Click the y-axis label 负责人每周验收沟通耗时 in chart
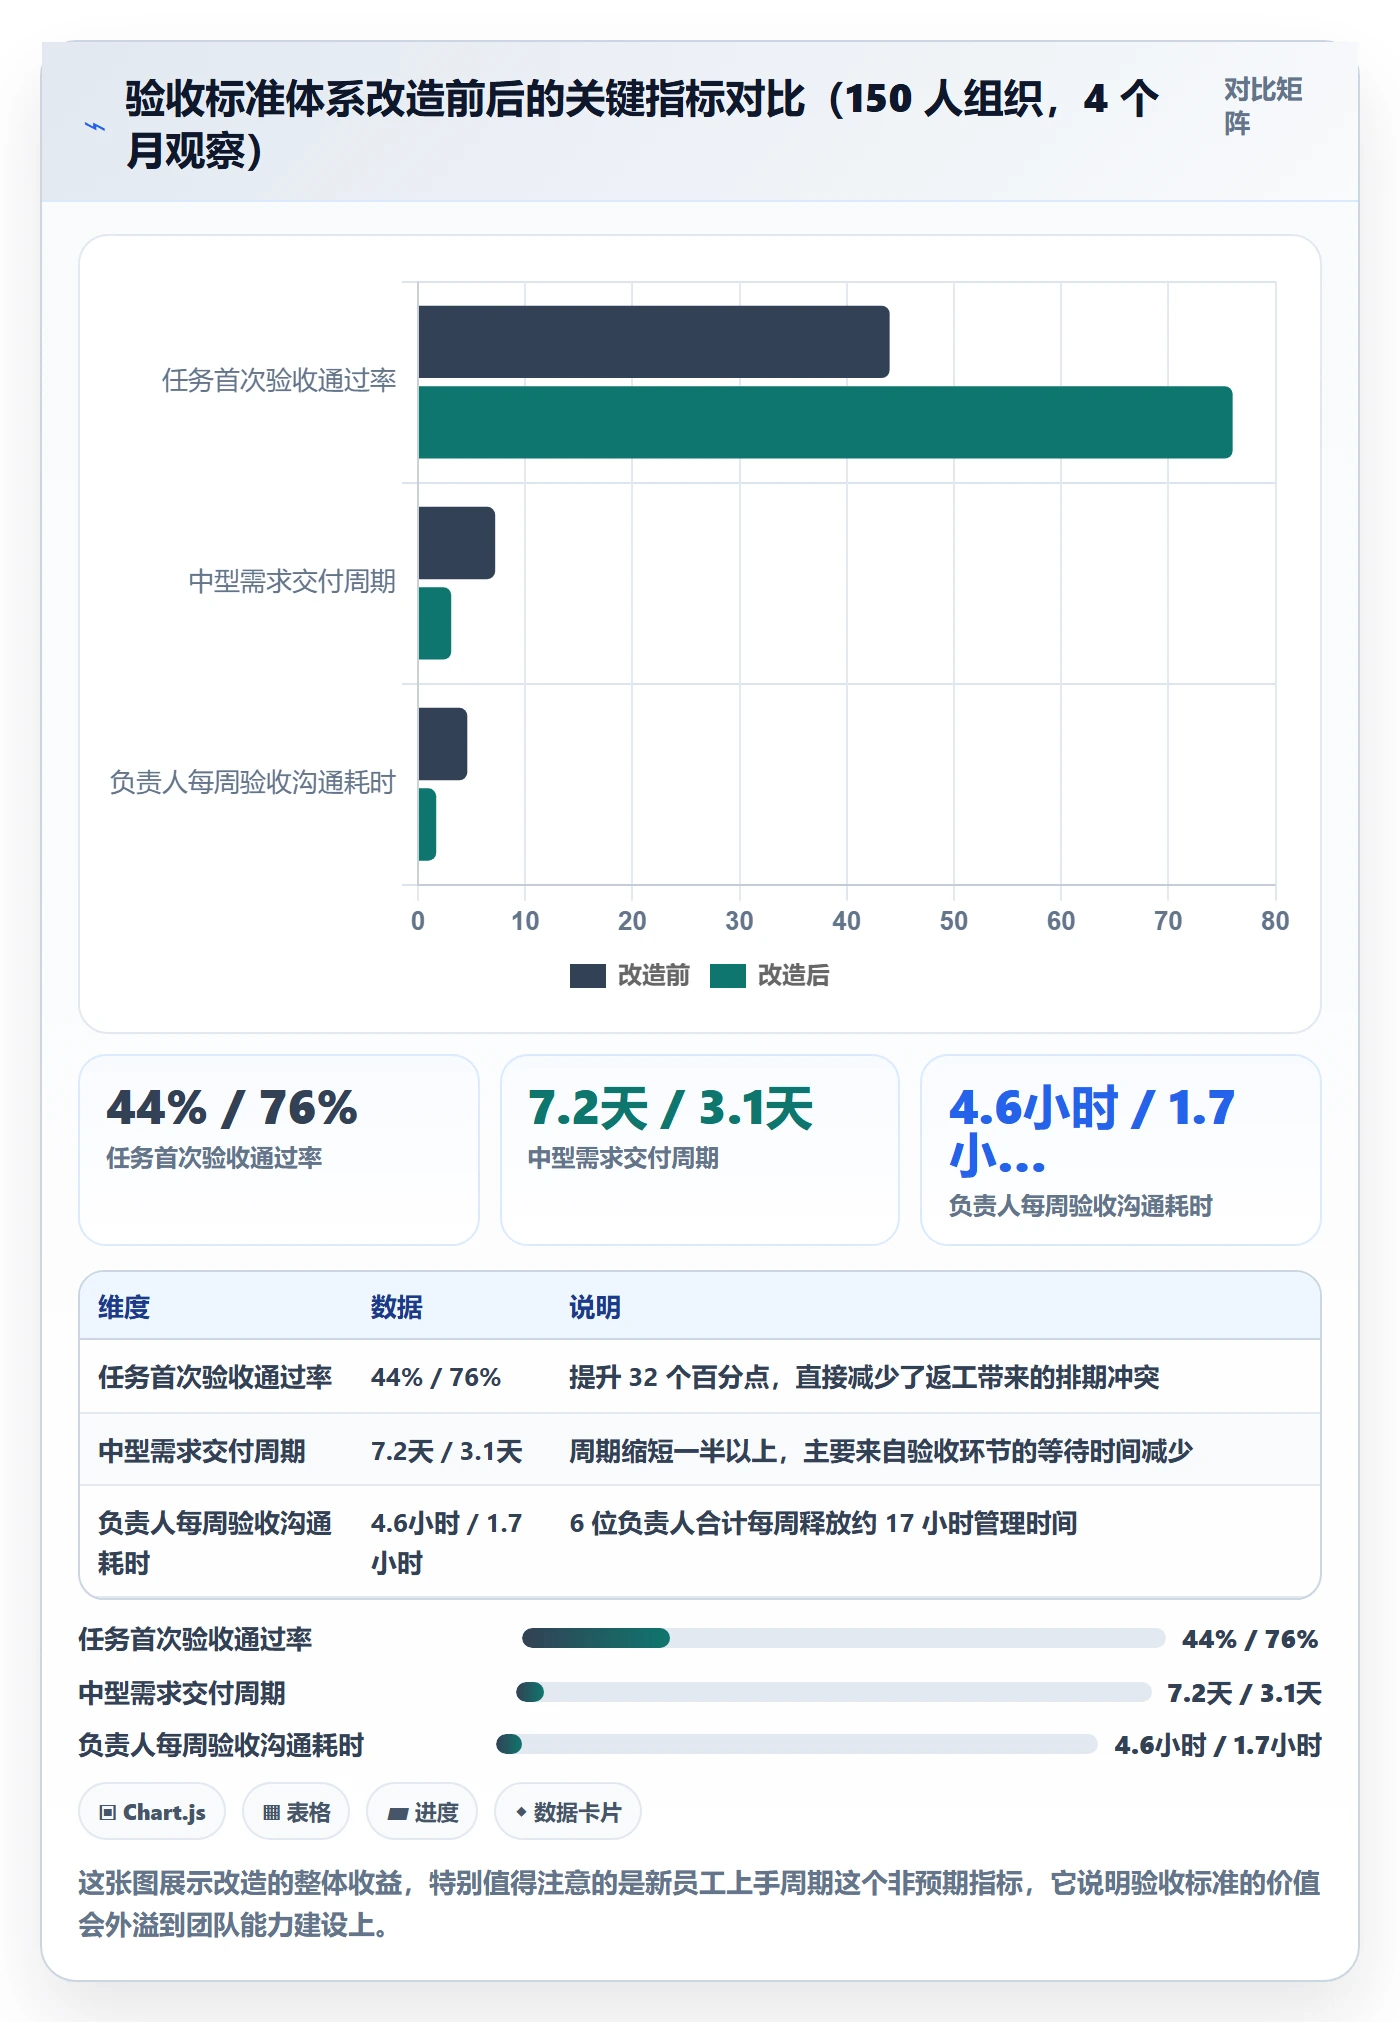Image resolution: width=1400 pixels, height=2022 pixels. [x=253, y=783]
